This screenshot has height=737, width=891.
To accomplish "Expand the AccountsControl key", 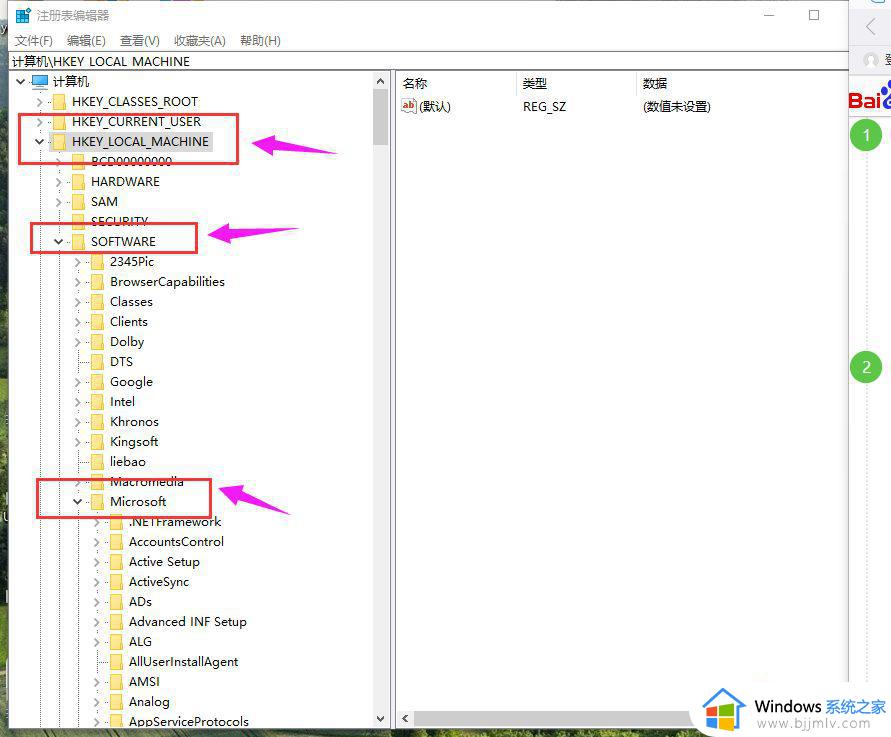I will (x=97, y=543).
